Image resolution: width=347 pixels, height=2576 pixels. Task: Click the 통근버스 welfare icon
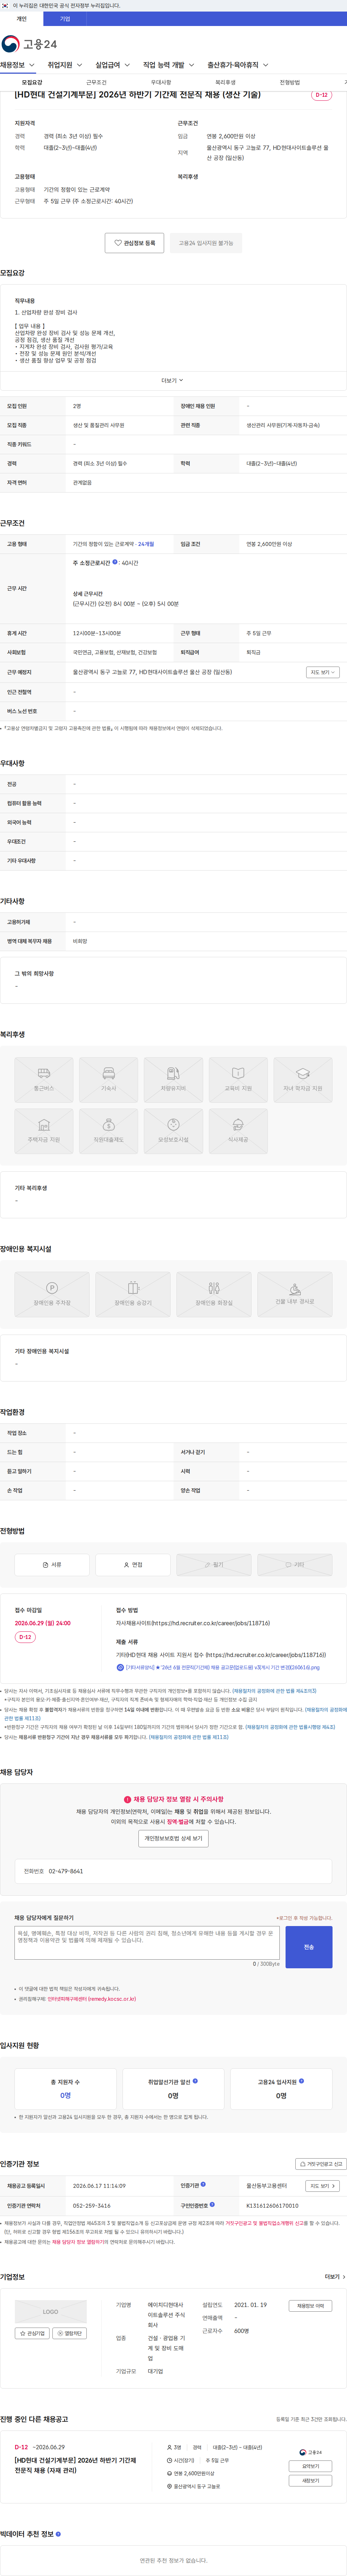point(44,1080)
